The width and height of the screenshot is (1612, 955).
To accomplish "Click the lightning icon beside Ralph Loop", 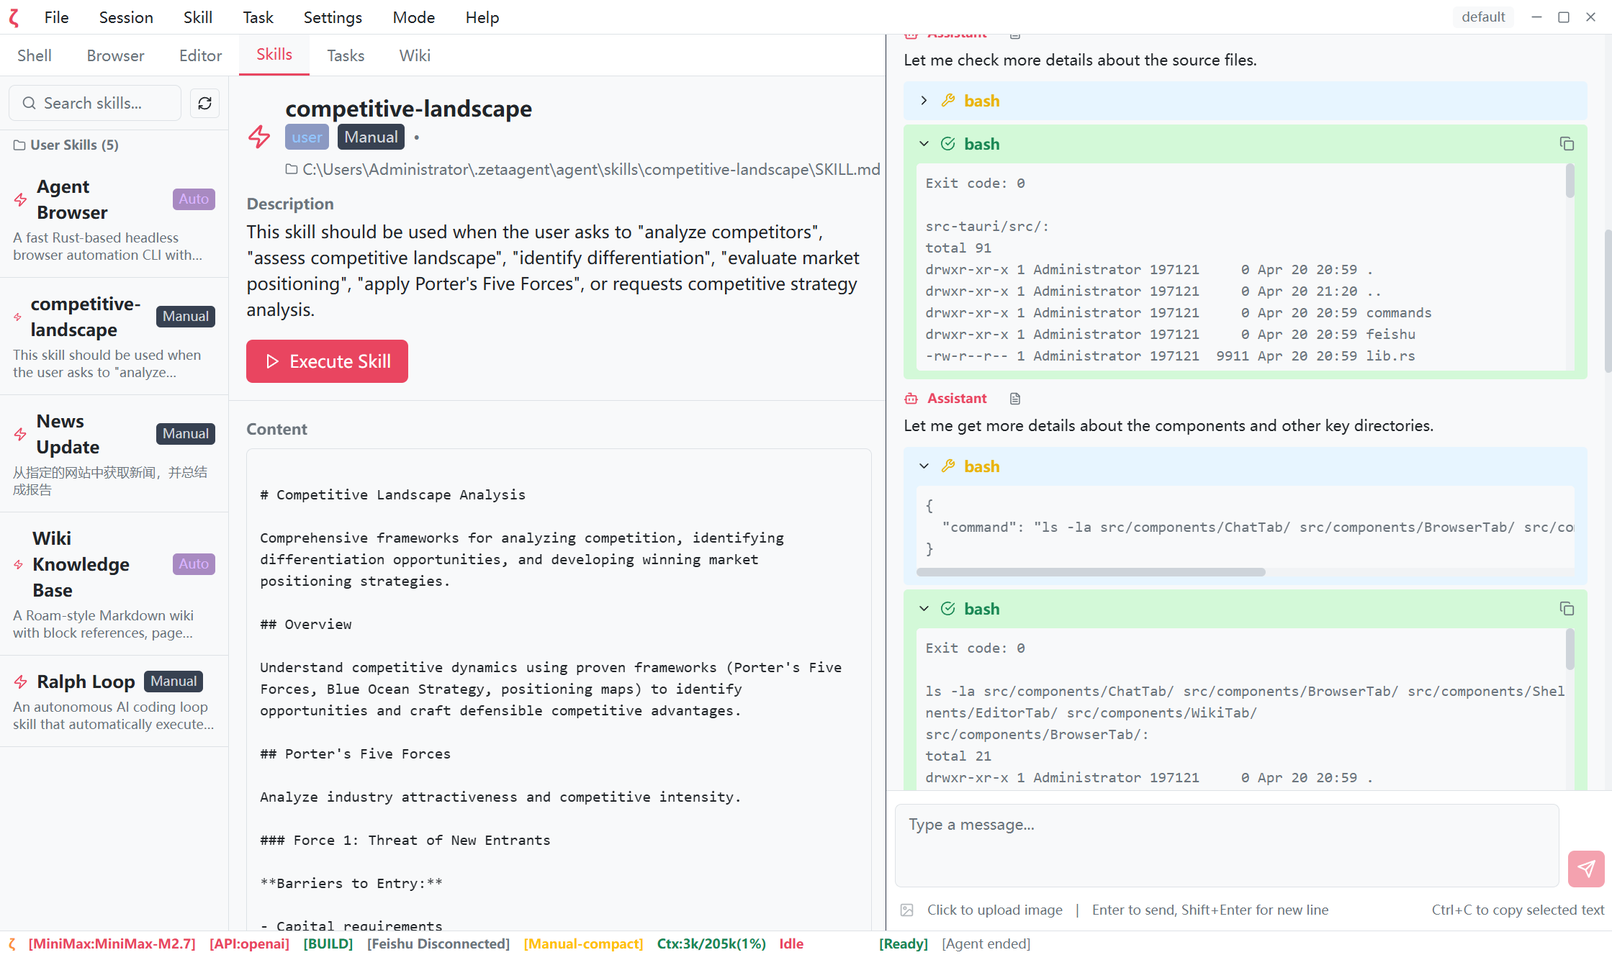I will coord(20,682).
